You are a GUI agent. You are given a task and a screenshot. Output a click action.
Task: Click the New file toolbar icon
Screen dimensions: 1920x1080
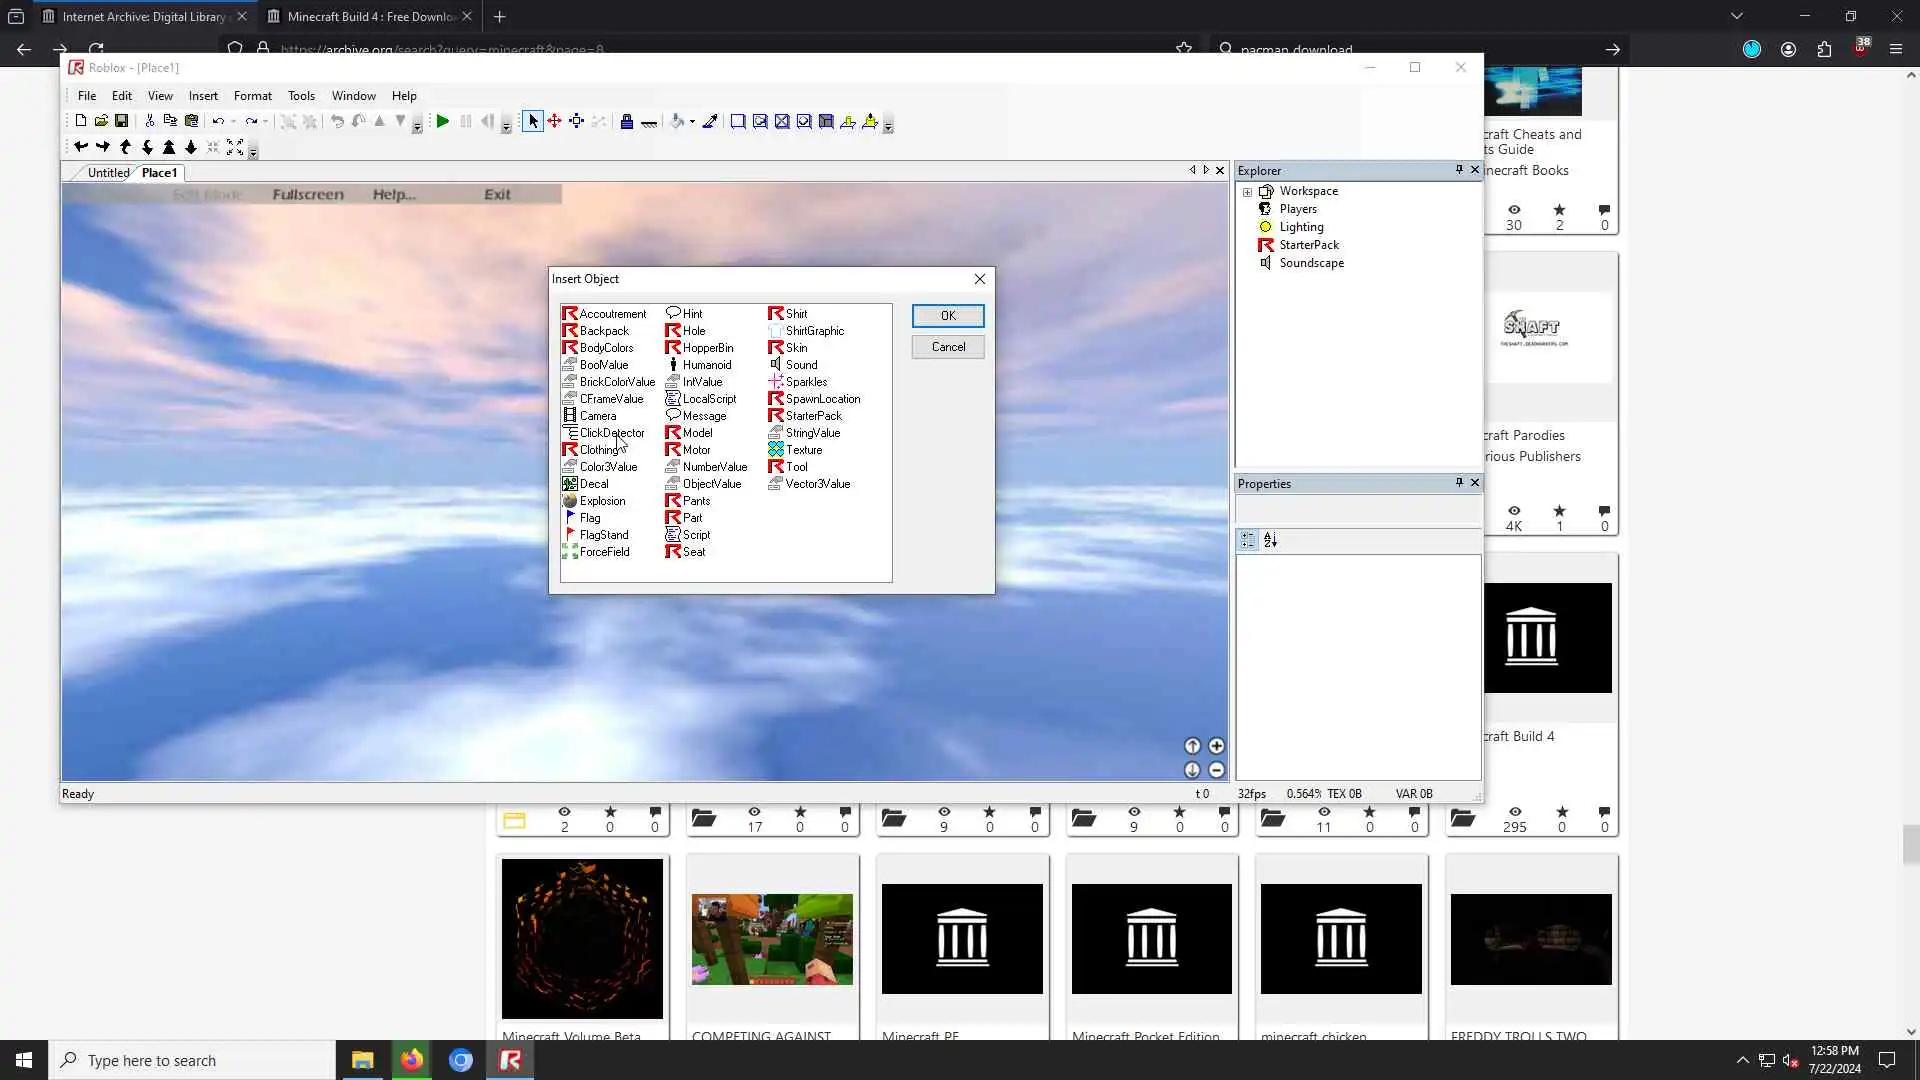pyautogui.click(x=80, y=121)
